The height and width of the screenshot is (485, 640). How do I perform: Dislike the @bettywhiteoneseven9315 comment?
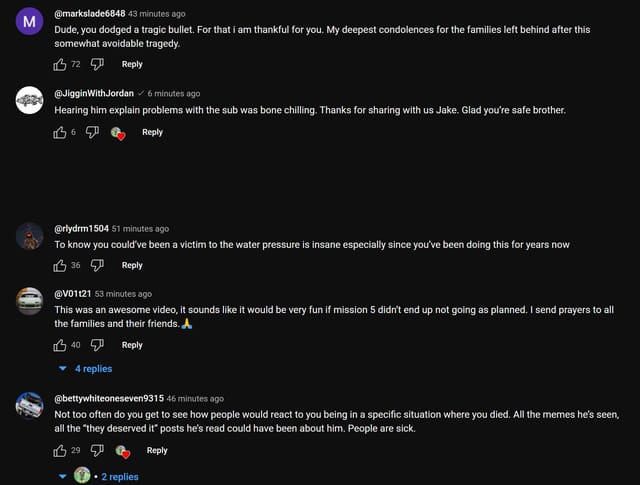(x=97, y=451)
